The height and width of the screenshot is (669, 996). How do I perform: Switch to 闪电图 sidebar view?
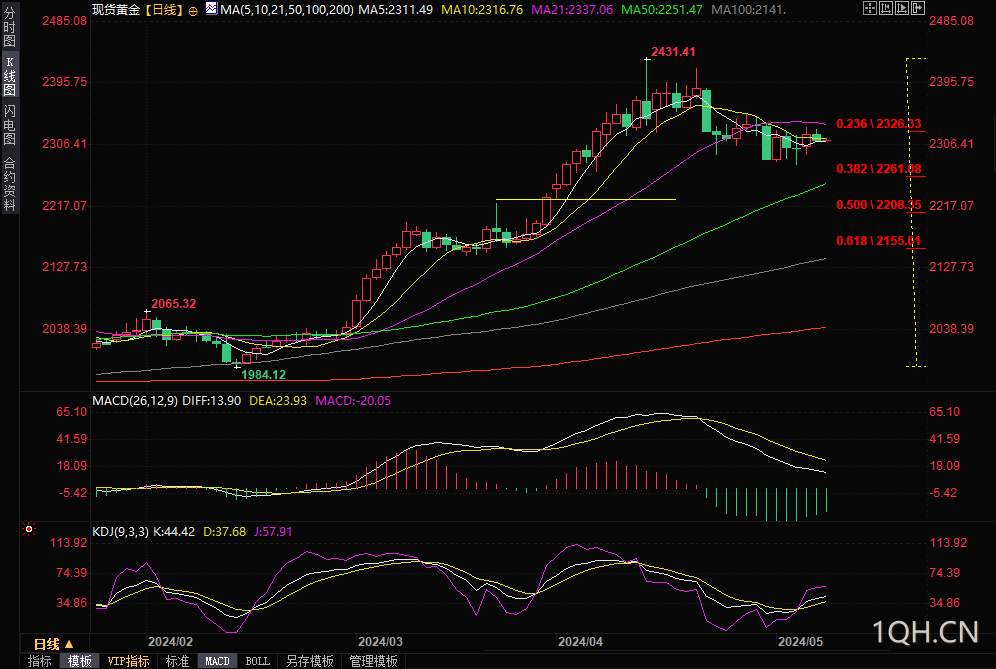(10, 125)
